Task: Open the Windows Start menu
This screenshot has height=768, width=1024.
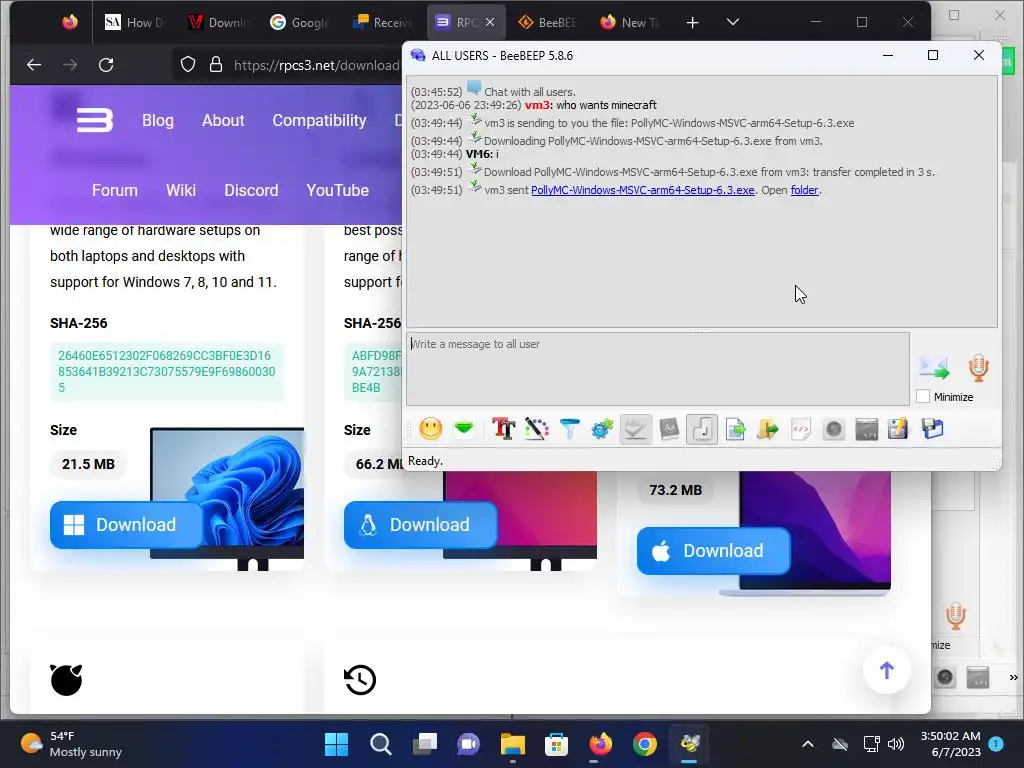Action: (x=336, y=744)
